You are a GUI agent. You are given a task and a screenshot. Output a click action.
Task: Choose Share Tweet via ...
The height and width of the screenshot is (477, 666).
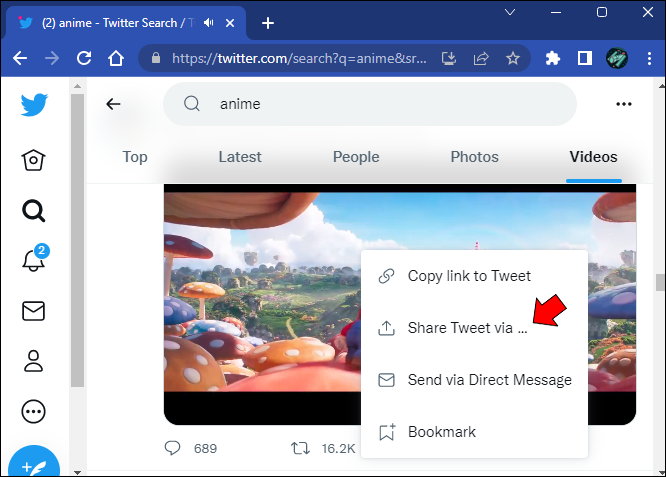coord(474,328)
